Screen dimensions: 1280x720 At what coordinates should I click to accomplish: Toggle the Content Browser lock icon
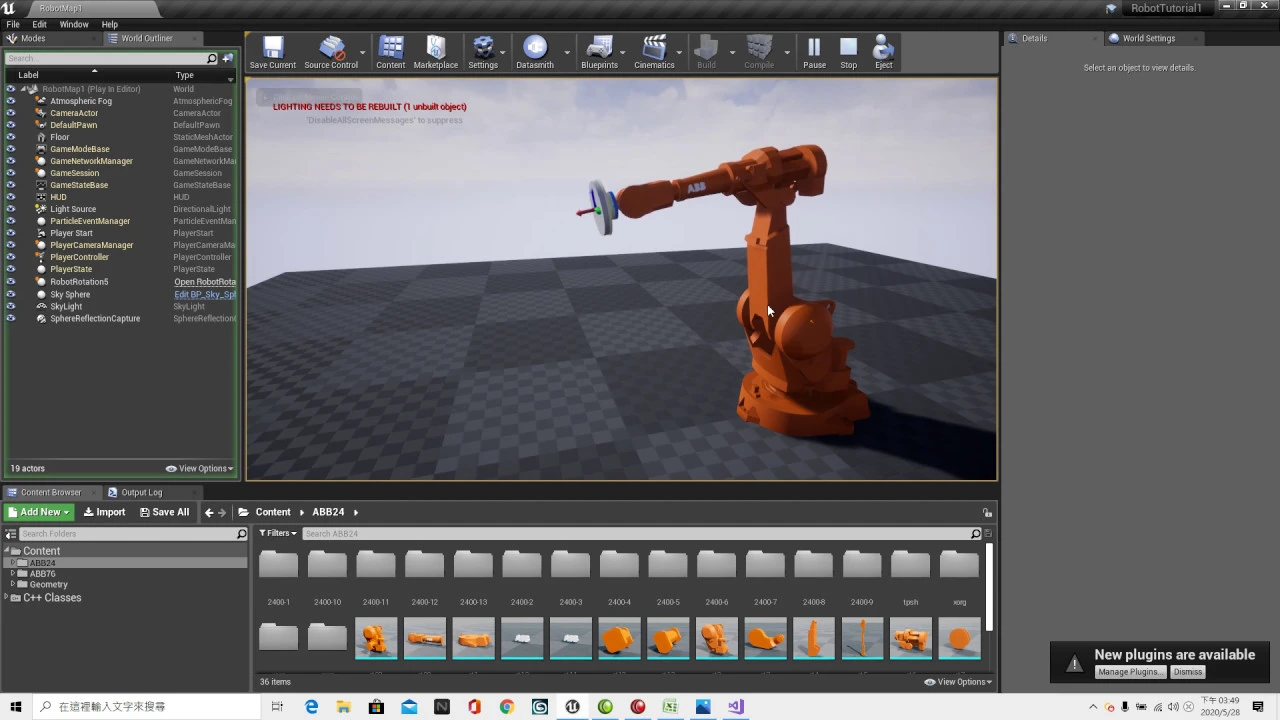[987, 512]
